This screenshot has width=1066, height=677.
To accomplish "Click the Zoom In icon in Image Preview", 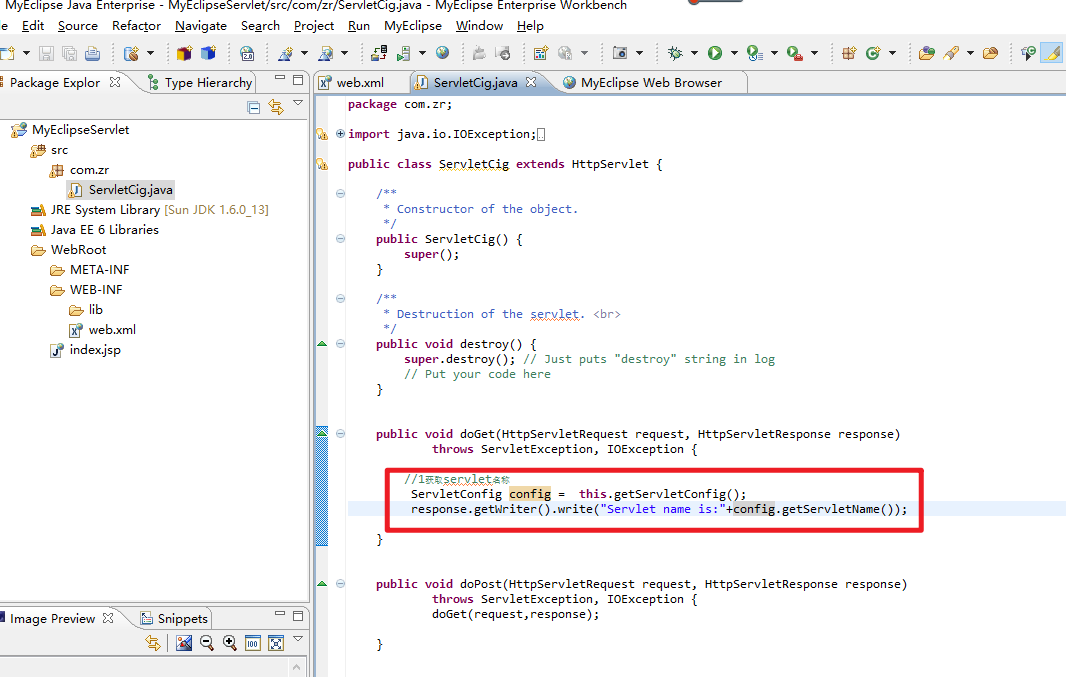I will click(229, 643).
